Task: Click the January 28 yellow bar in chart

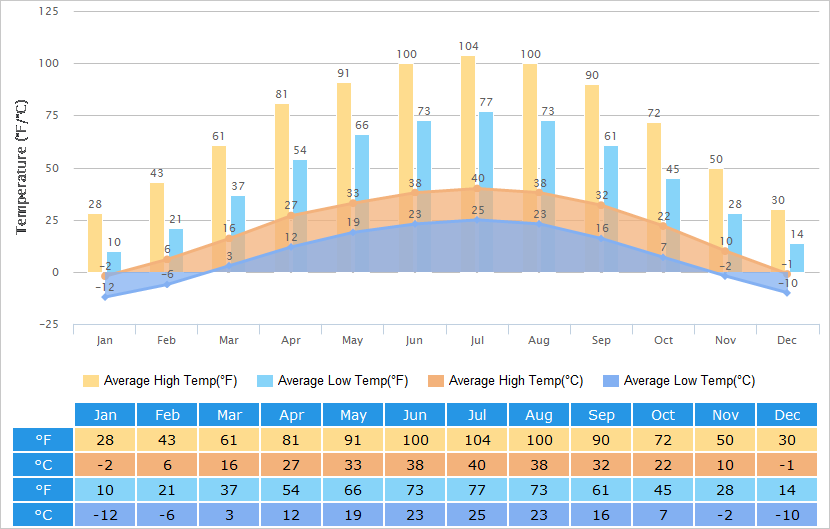Action: (x=95, y=243)
